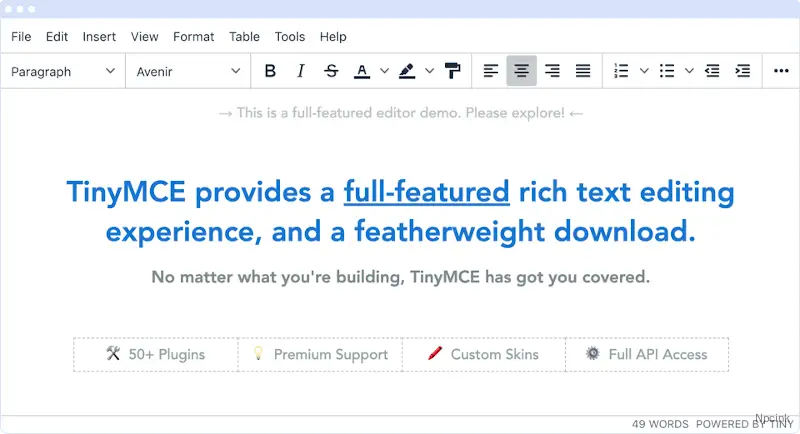This screenshot has width=800, height=434.
Task: Apply highlight background color marker
Action: [x=407, y=71]
